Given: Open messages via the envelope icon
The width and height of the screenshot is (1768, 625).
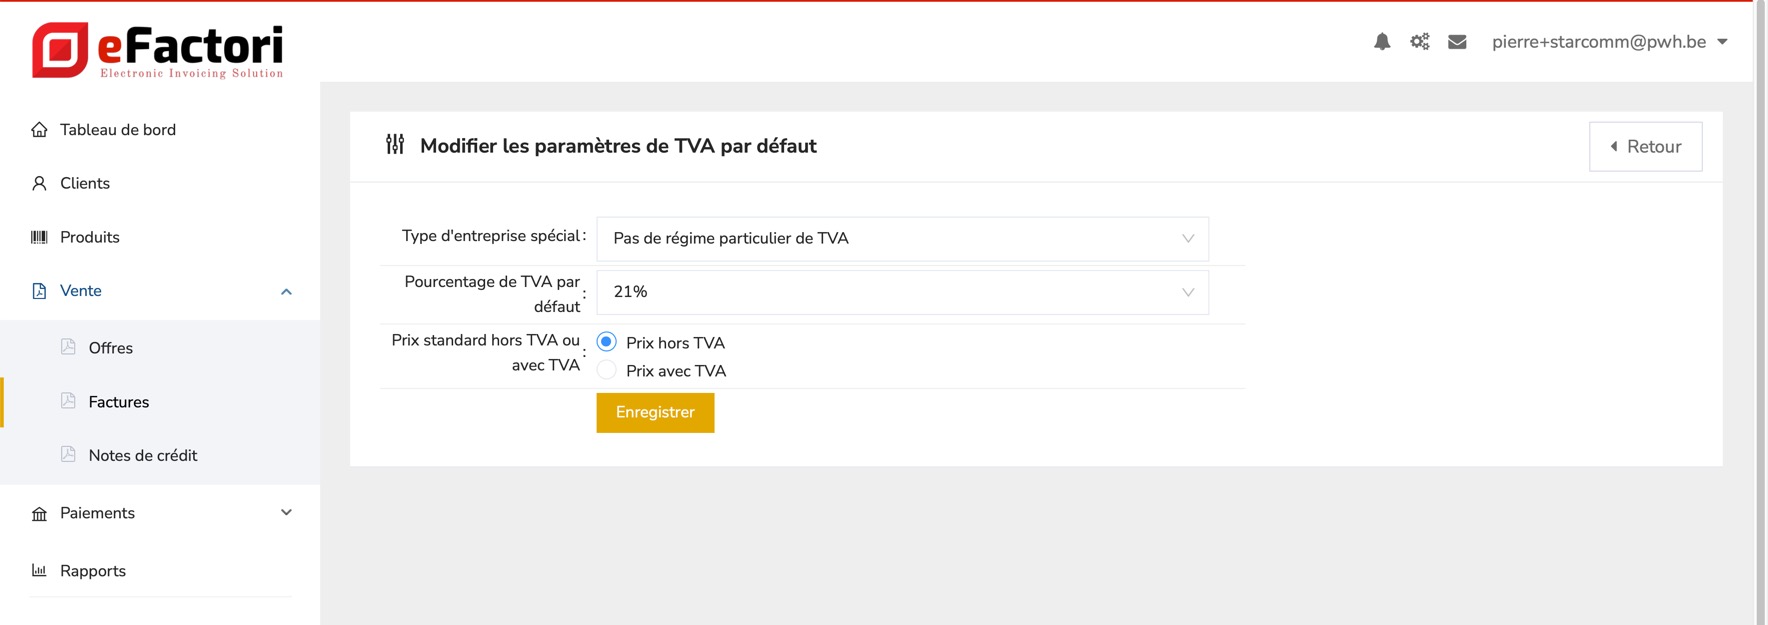Looking at the screenshot, I should [1457, 42].
